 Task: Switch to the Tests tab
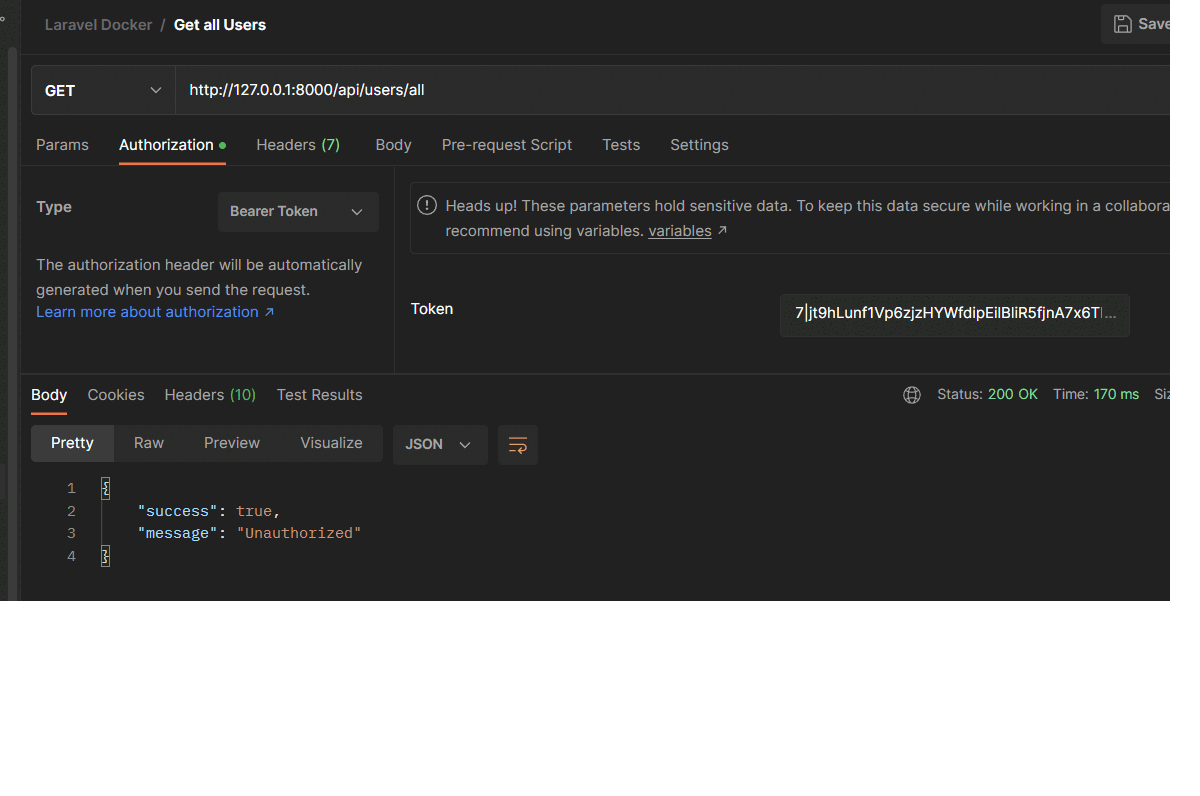(620, 144)
